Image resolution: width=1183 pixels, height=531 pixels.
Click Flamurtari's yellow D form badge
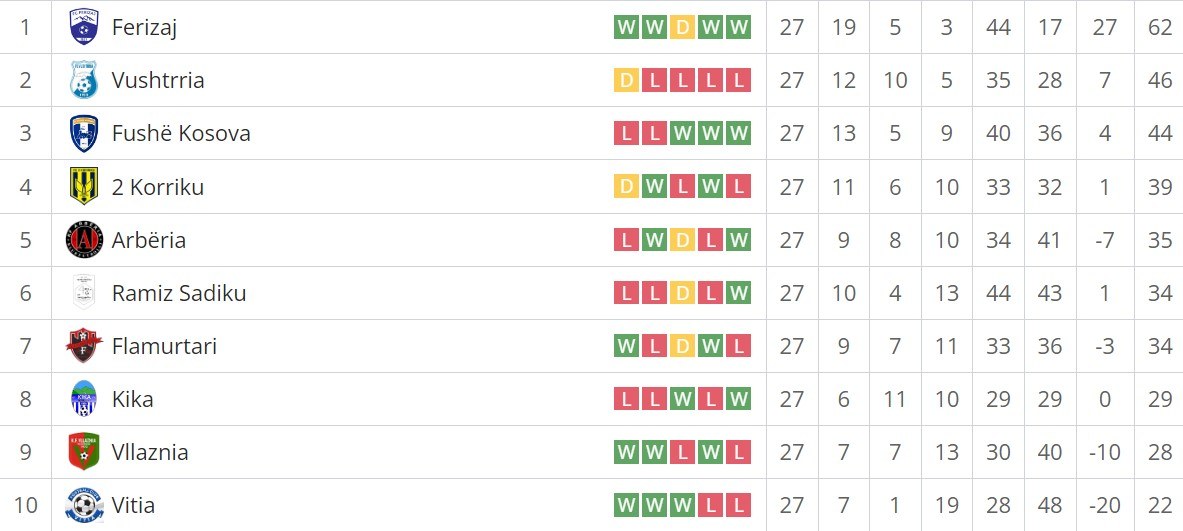pos(682,346)
